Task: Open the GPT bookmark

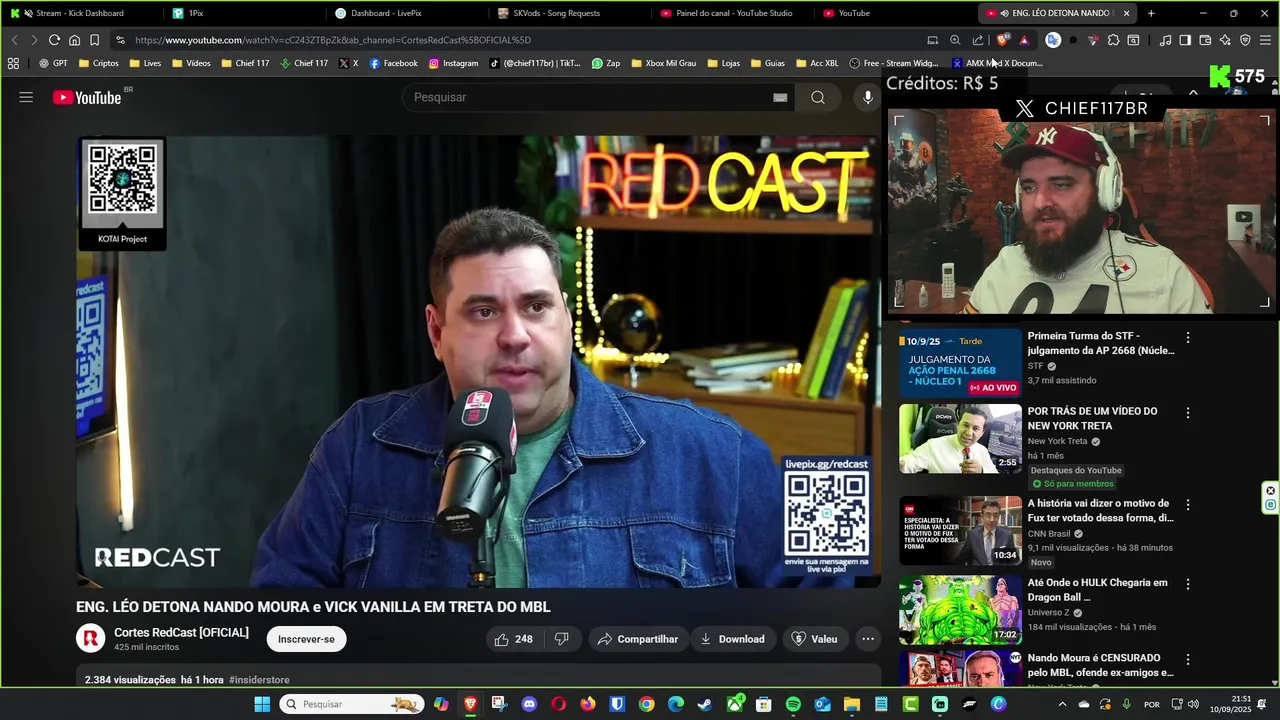Action: point(53,63)
